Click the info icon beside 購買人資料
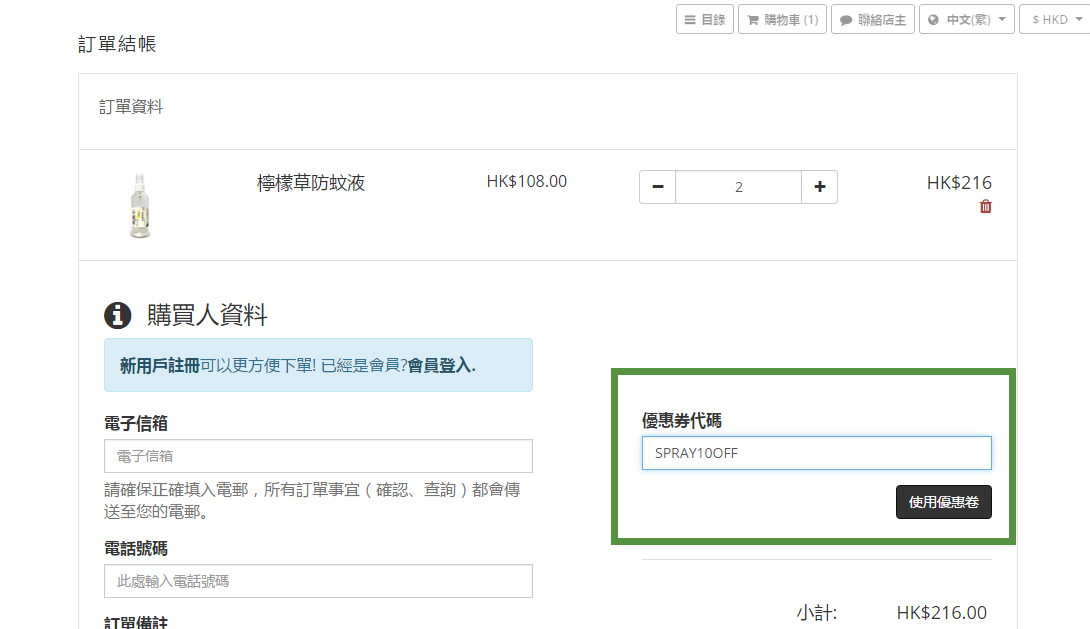Viewport: 1090px width, 629px height. tap(118, 316)
